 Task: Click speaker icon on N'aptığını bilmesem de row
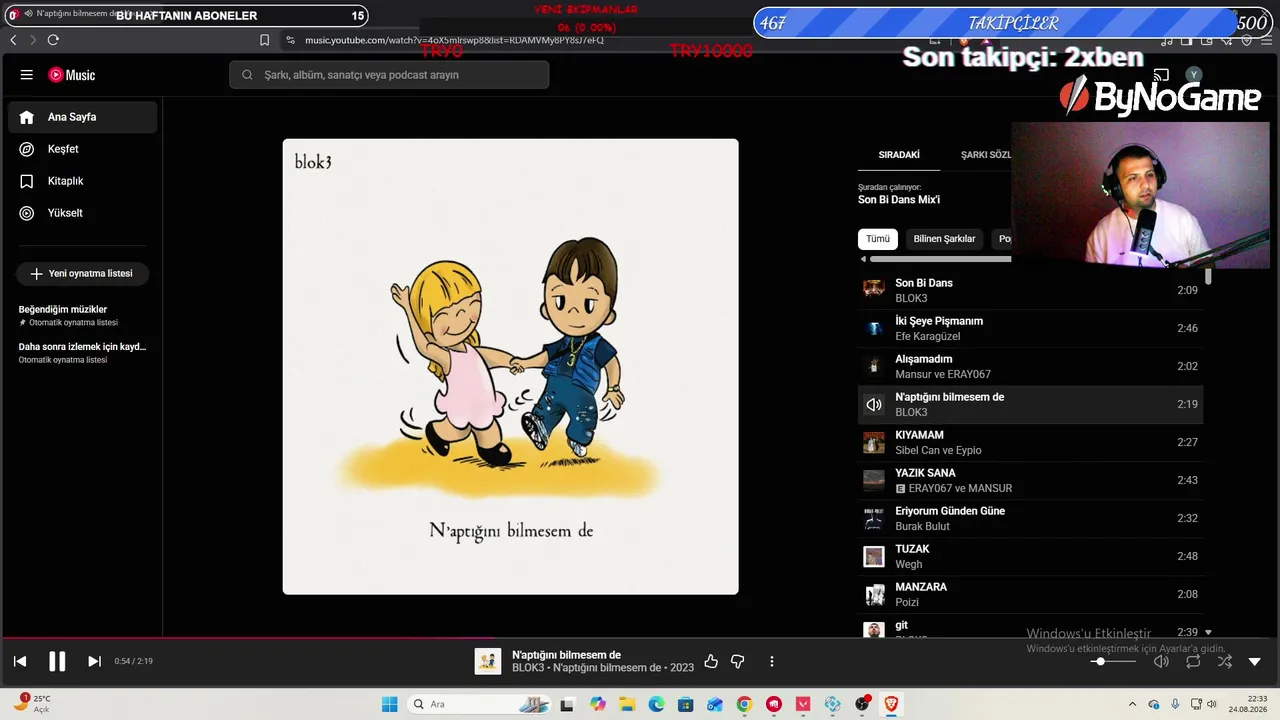pos(874,404)
